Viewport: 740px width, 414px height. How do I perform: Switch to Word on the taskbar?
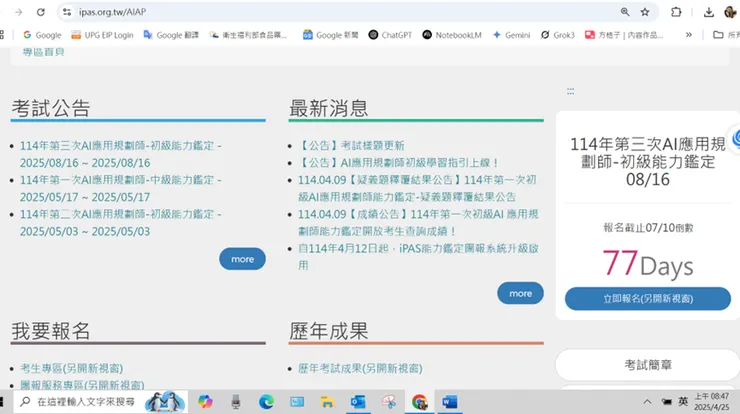pos(450,402)
